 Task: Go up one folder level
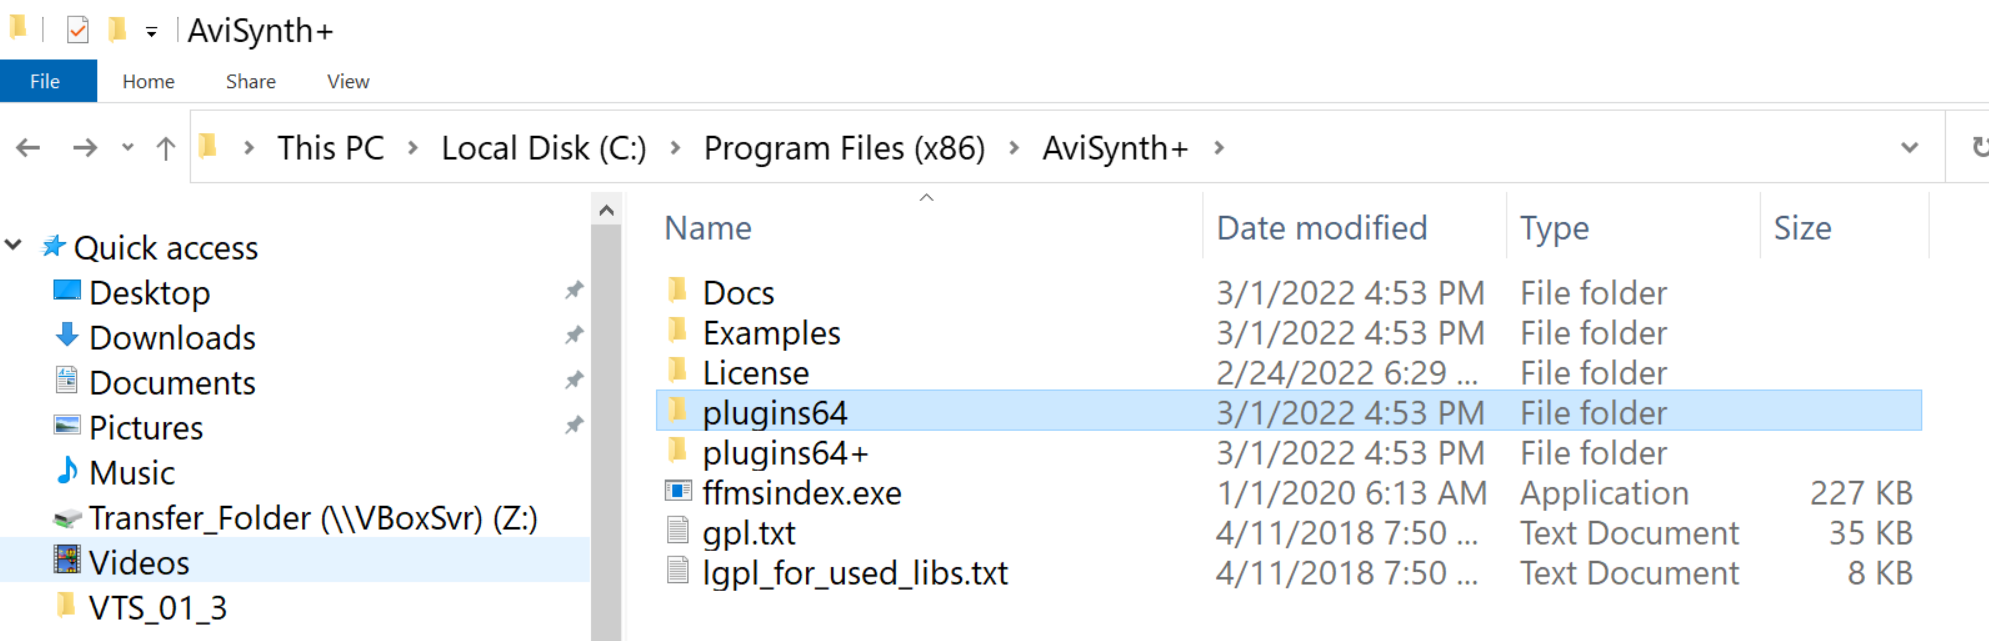[x=166, y=148]
